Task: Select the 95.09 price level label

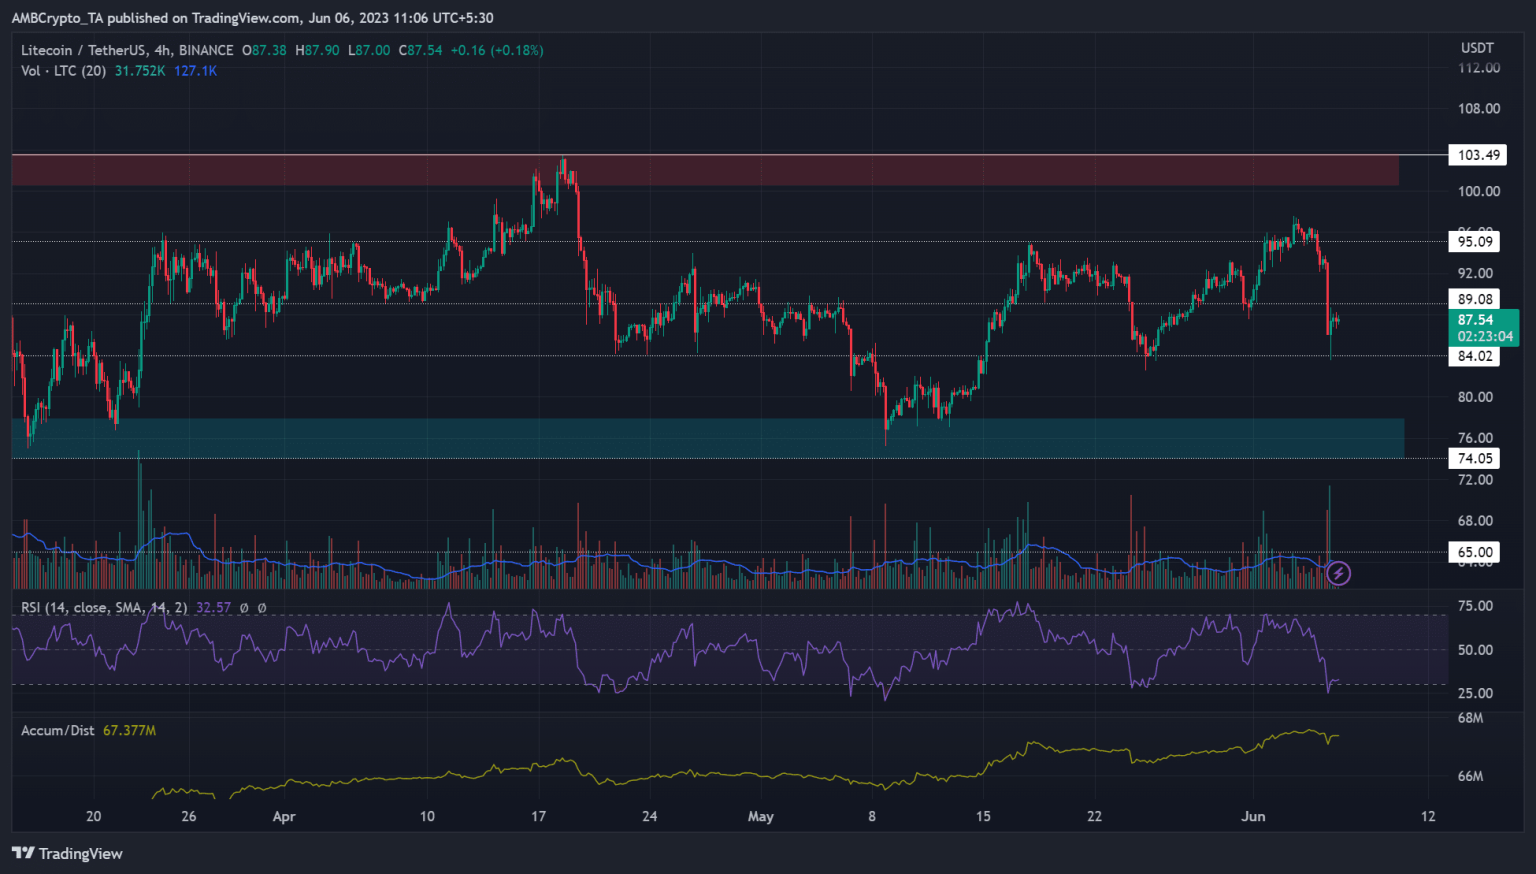Action: point(1474,241)
